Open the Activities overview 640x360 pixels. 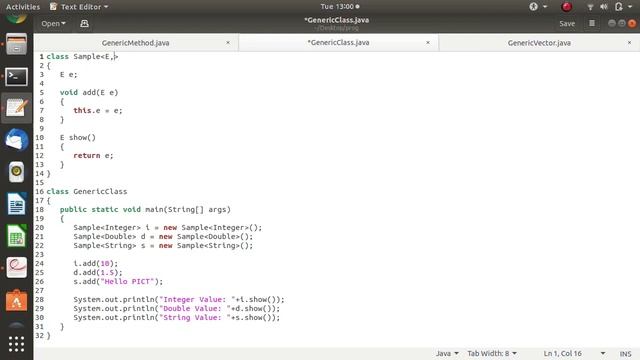pyautogui.click(x=23, y=7)
